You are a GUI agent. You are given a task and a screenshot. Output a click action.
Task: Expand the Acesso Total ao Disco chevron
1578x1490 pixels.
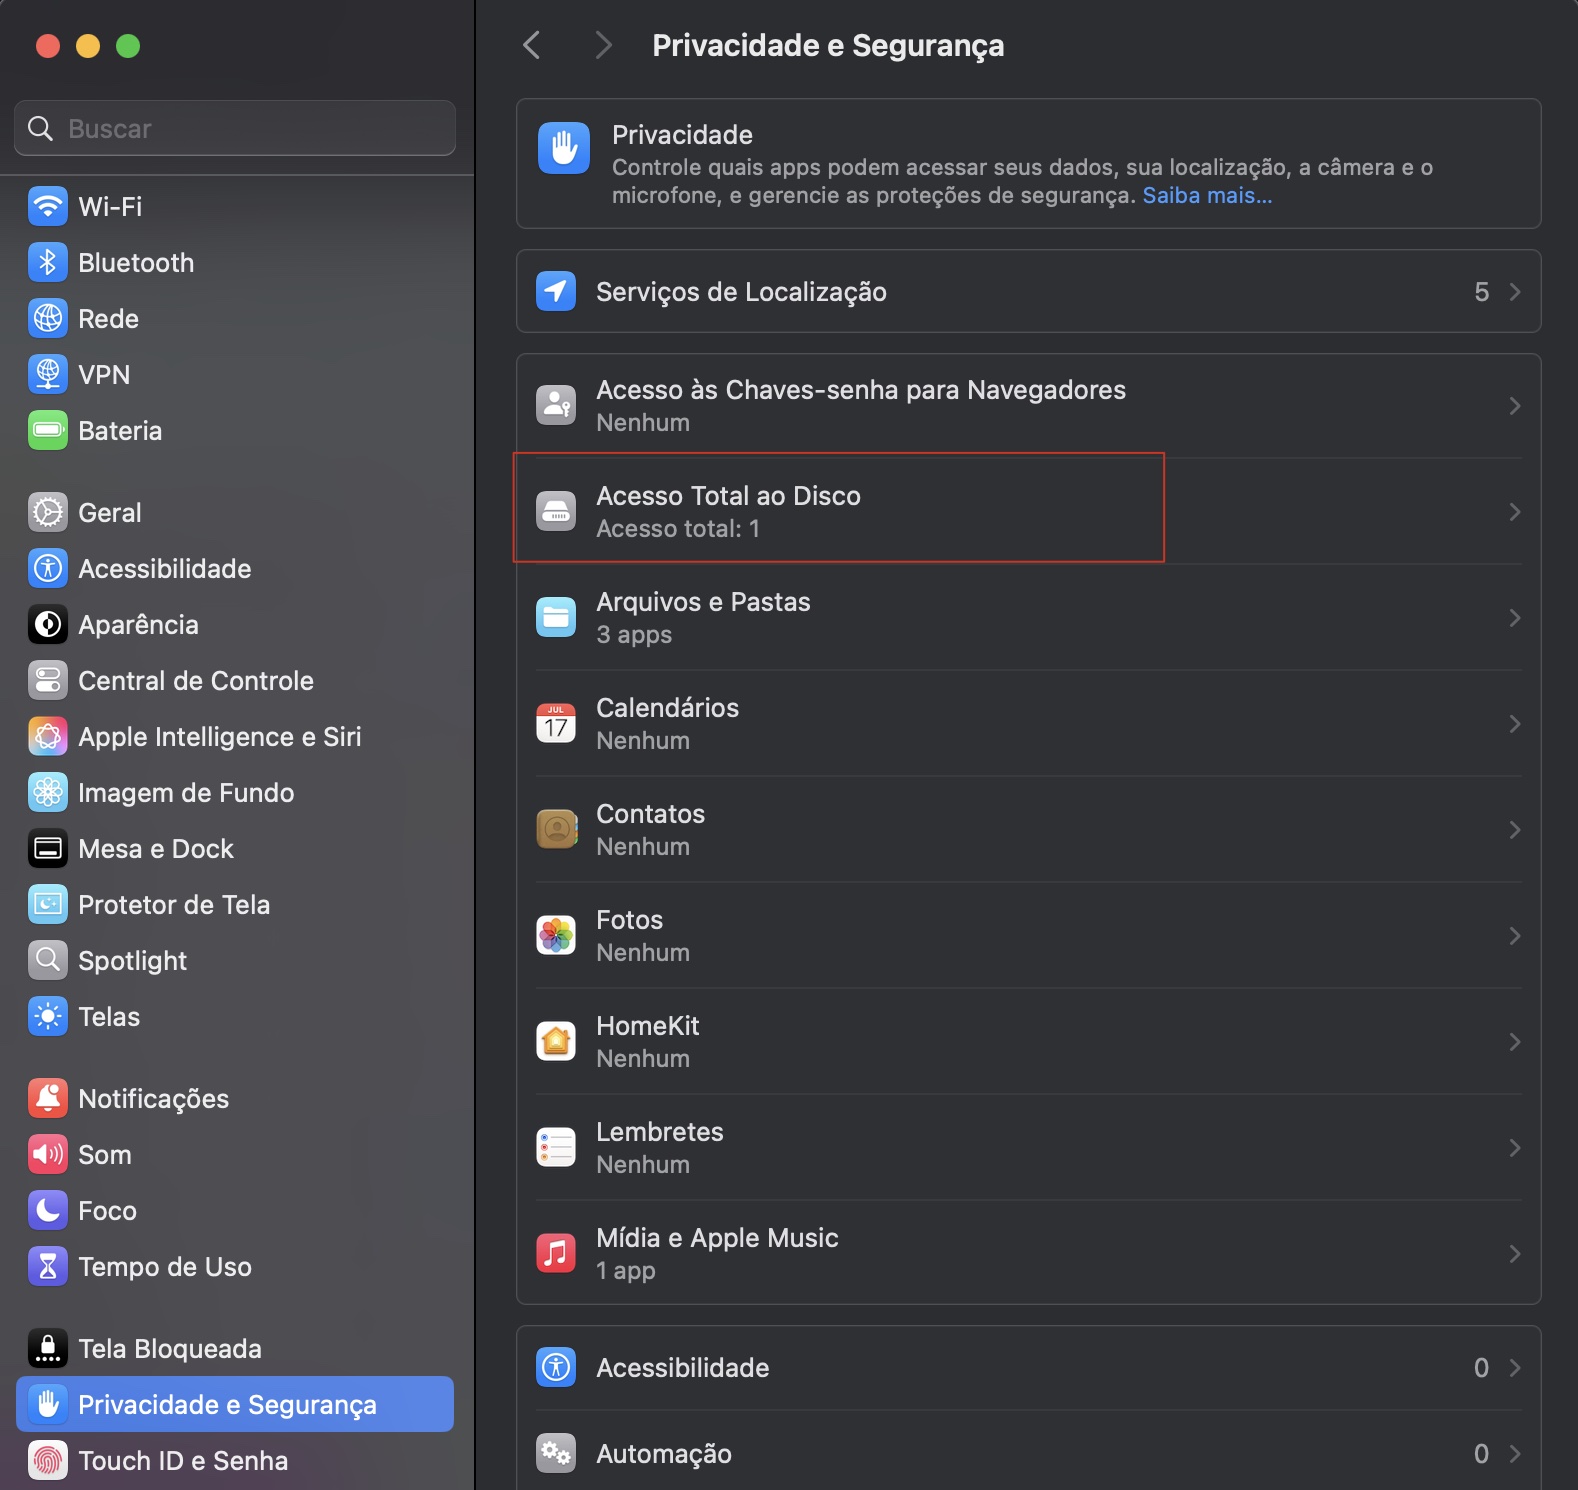coord(1515,512)
